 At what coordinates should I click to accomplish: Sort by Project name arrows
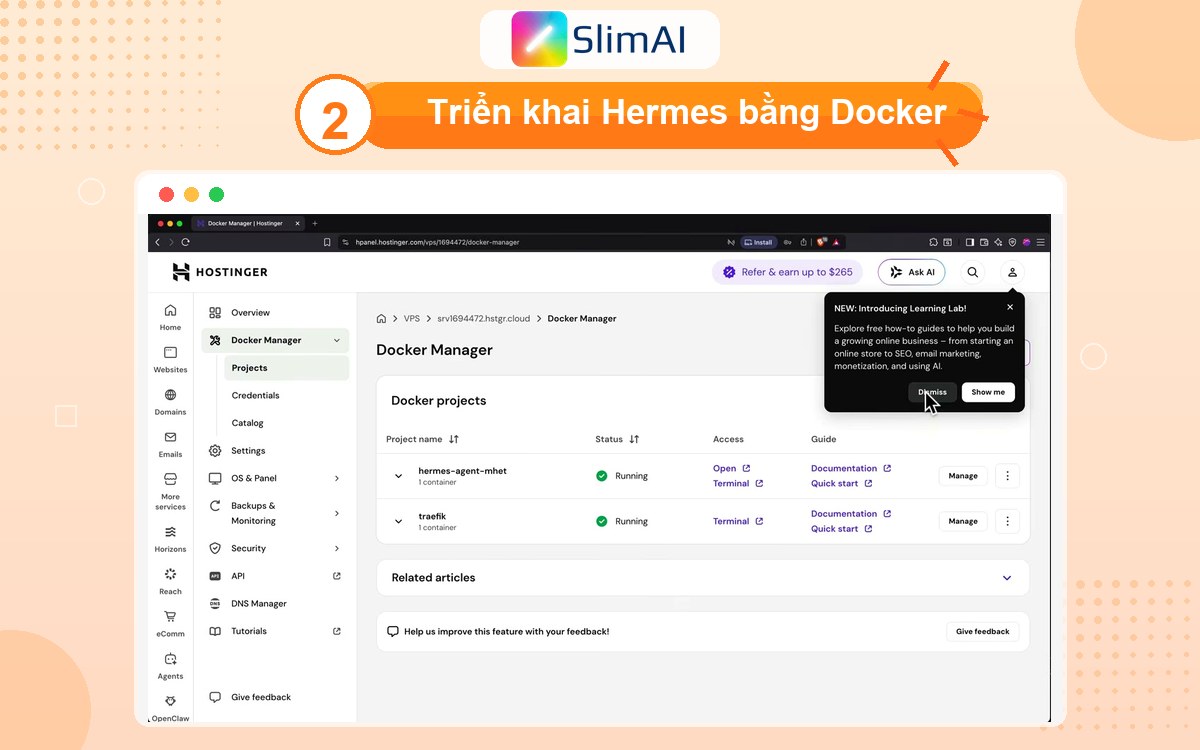point(454,439)
